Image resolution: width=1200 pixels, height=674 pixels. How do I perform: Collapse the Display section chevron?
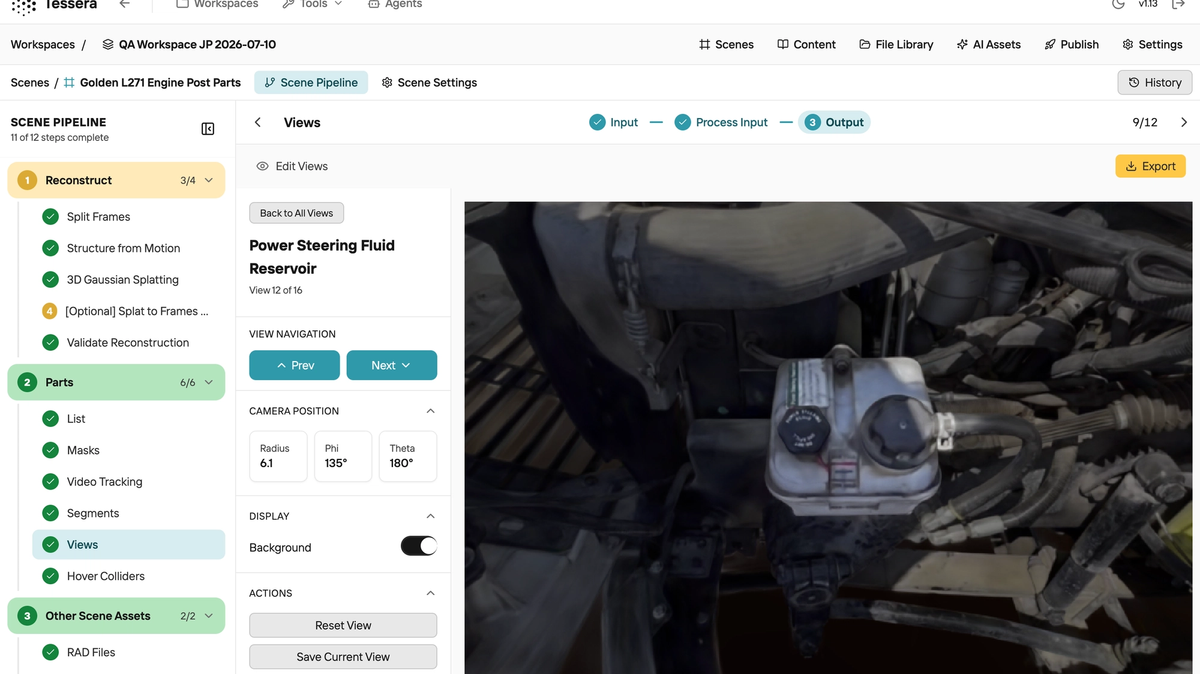tap(431, 516)
